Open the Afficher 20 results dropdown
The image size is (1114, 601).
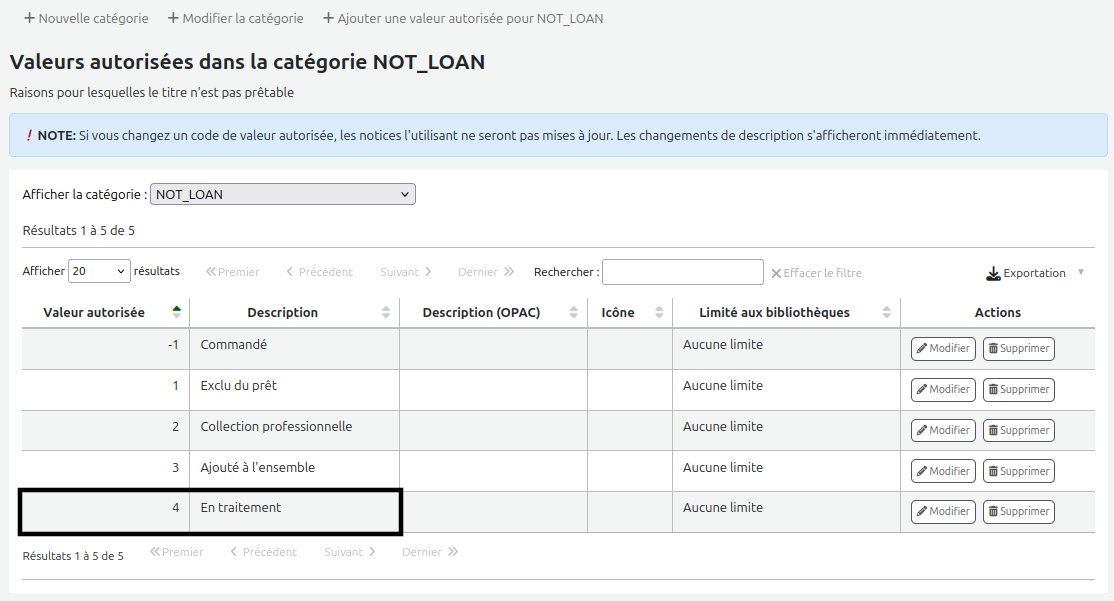(x=99, y=271)
